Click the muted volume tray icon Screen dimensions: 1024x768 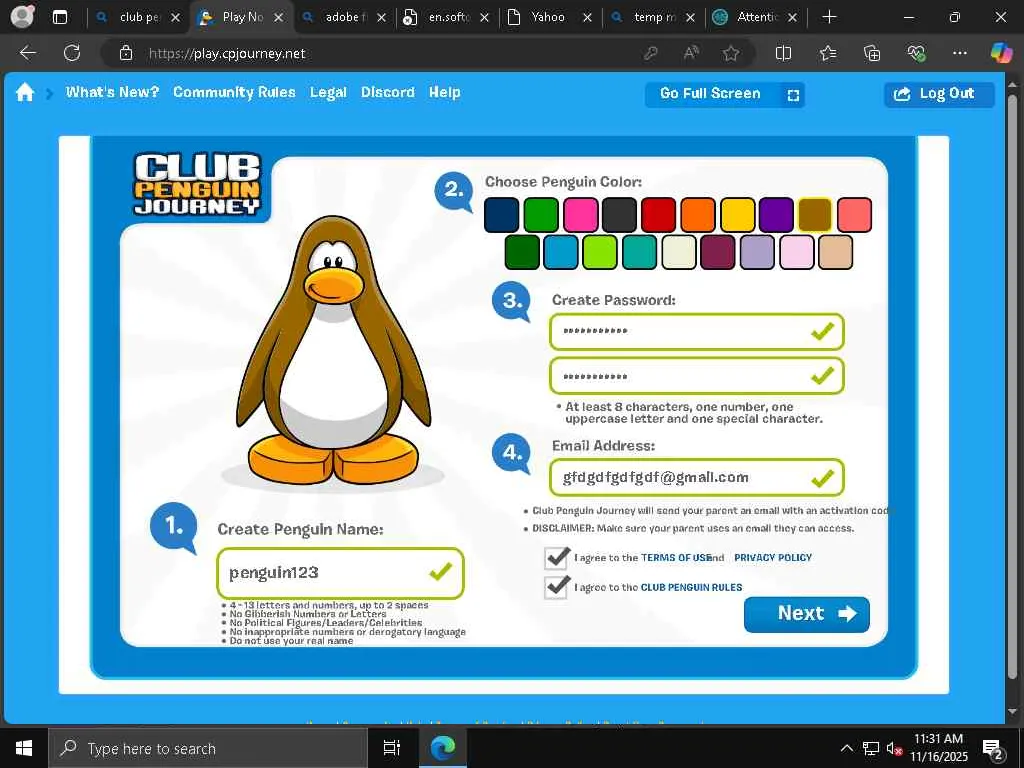click(x=894, y=748)
